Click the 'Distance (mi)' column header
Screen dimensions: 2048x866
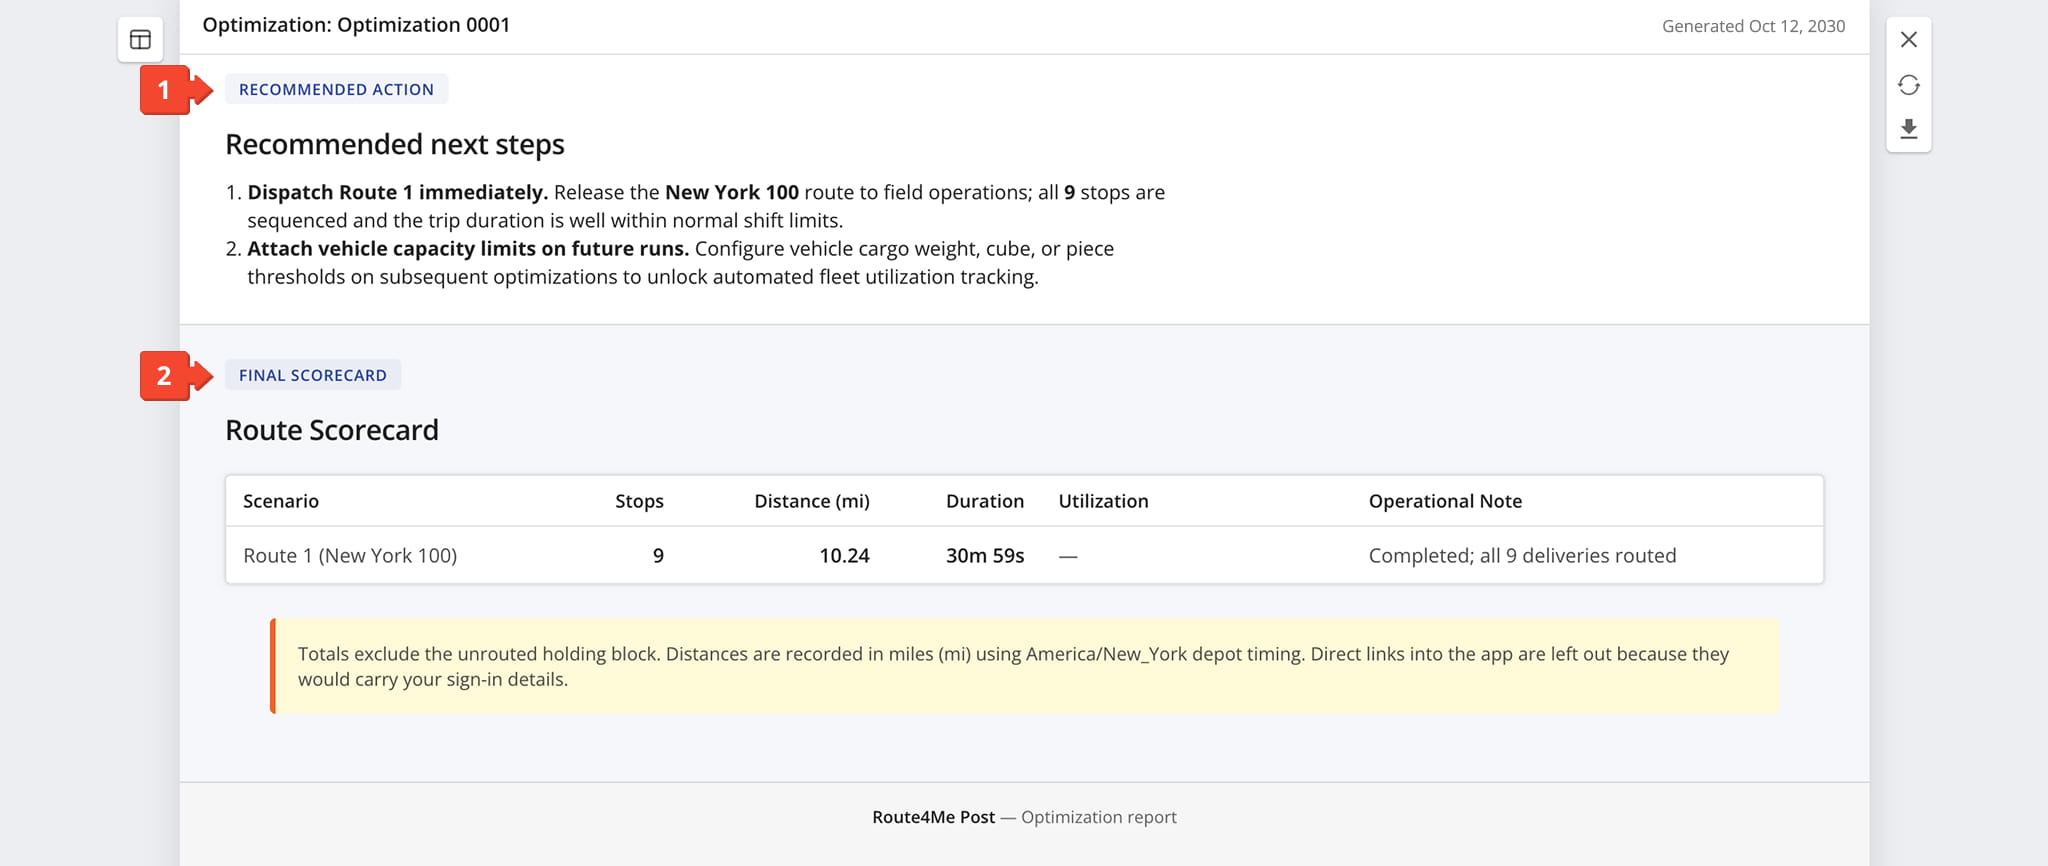pos(811,501)
